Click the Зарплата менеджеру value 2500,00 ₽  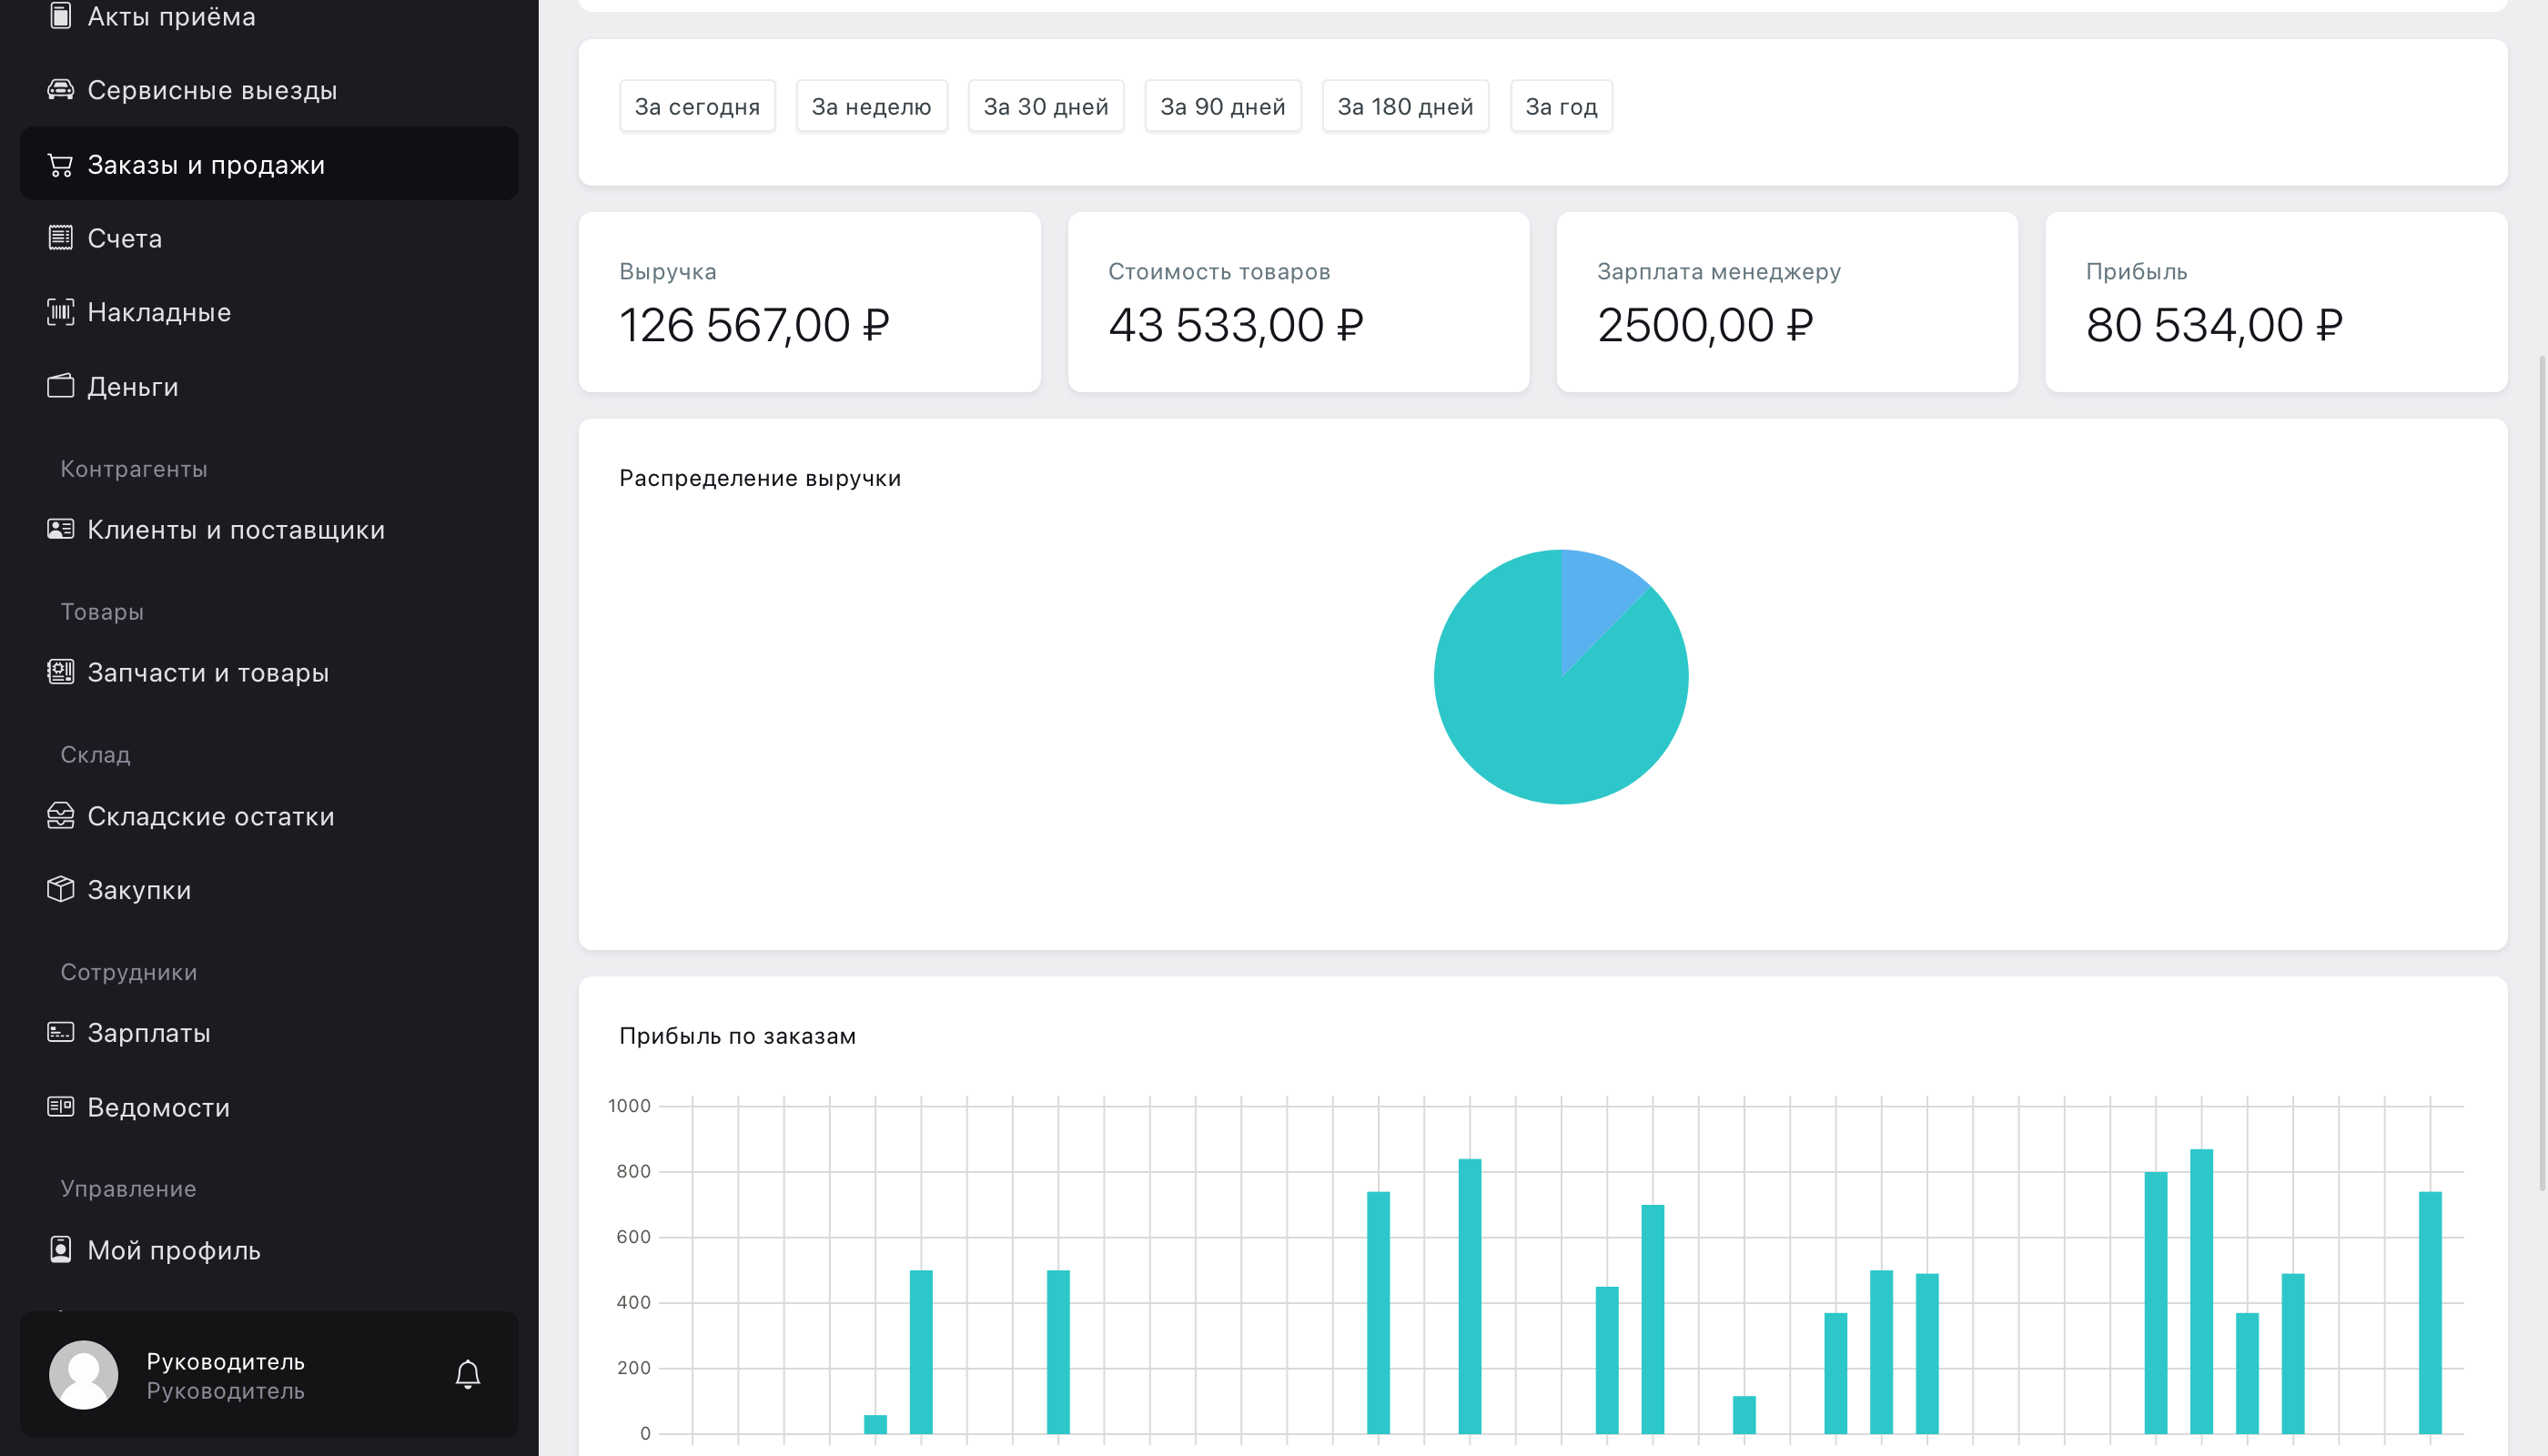point(1705,325)
